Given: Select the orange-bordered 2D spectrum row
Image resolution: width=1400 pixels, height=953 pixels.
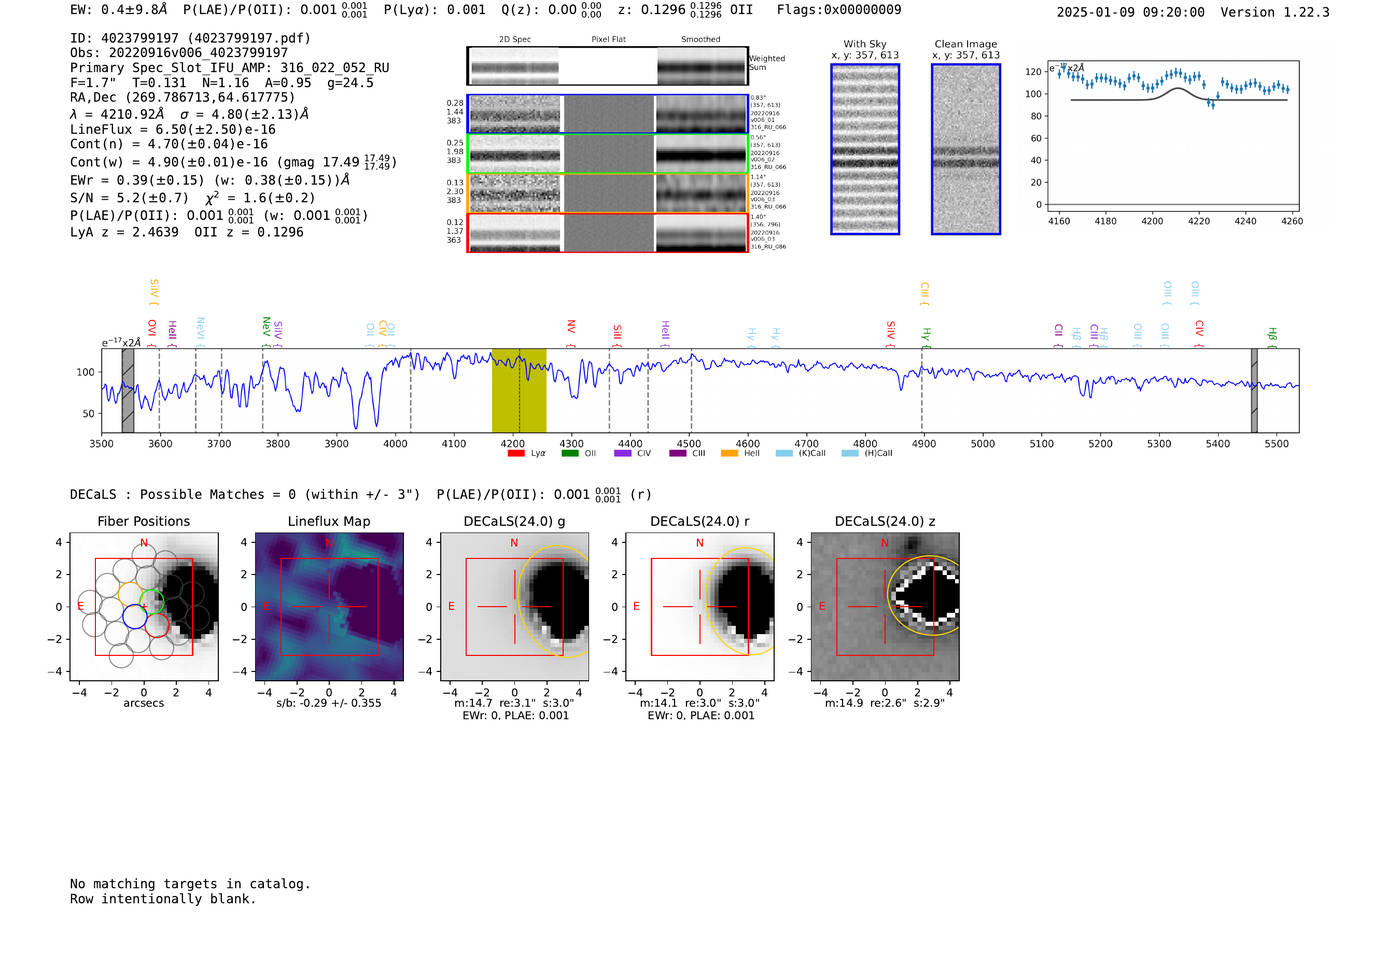Looking at the screenshot, I should [608, 193].
